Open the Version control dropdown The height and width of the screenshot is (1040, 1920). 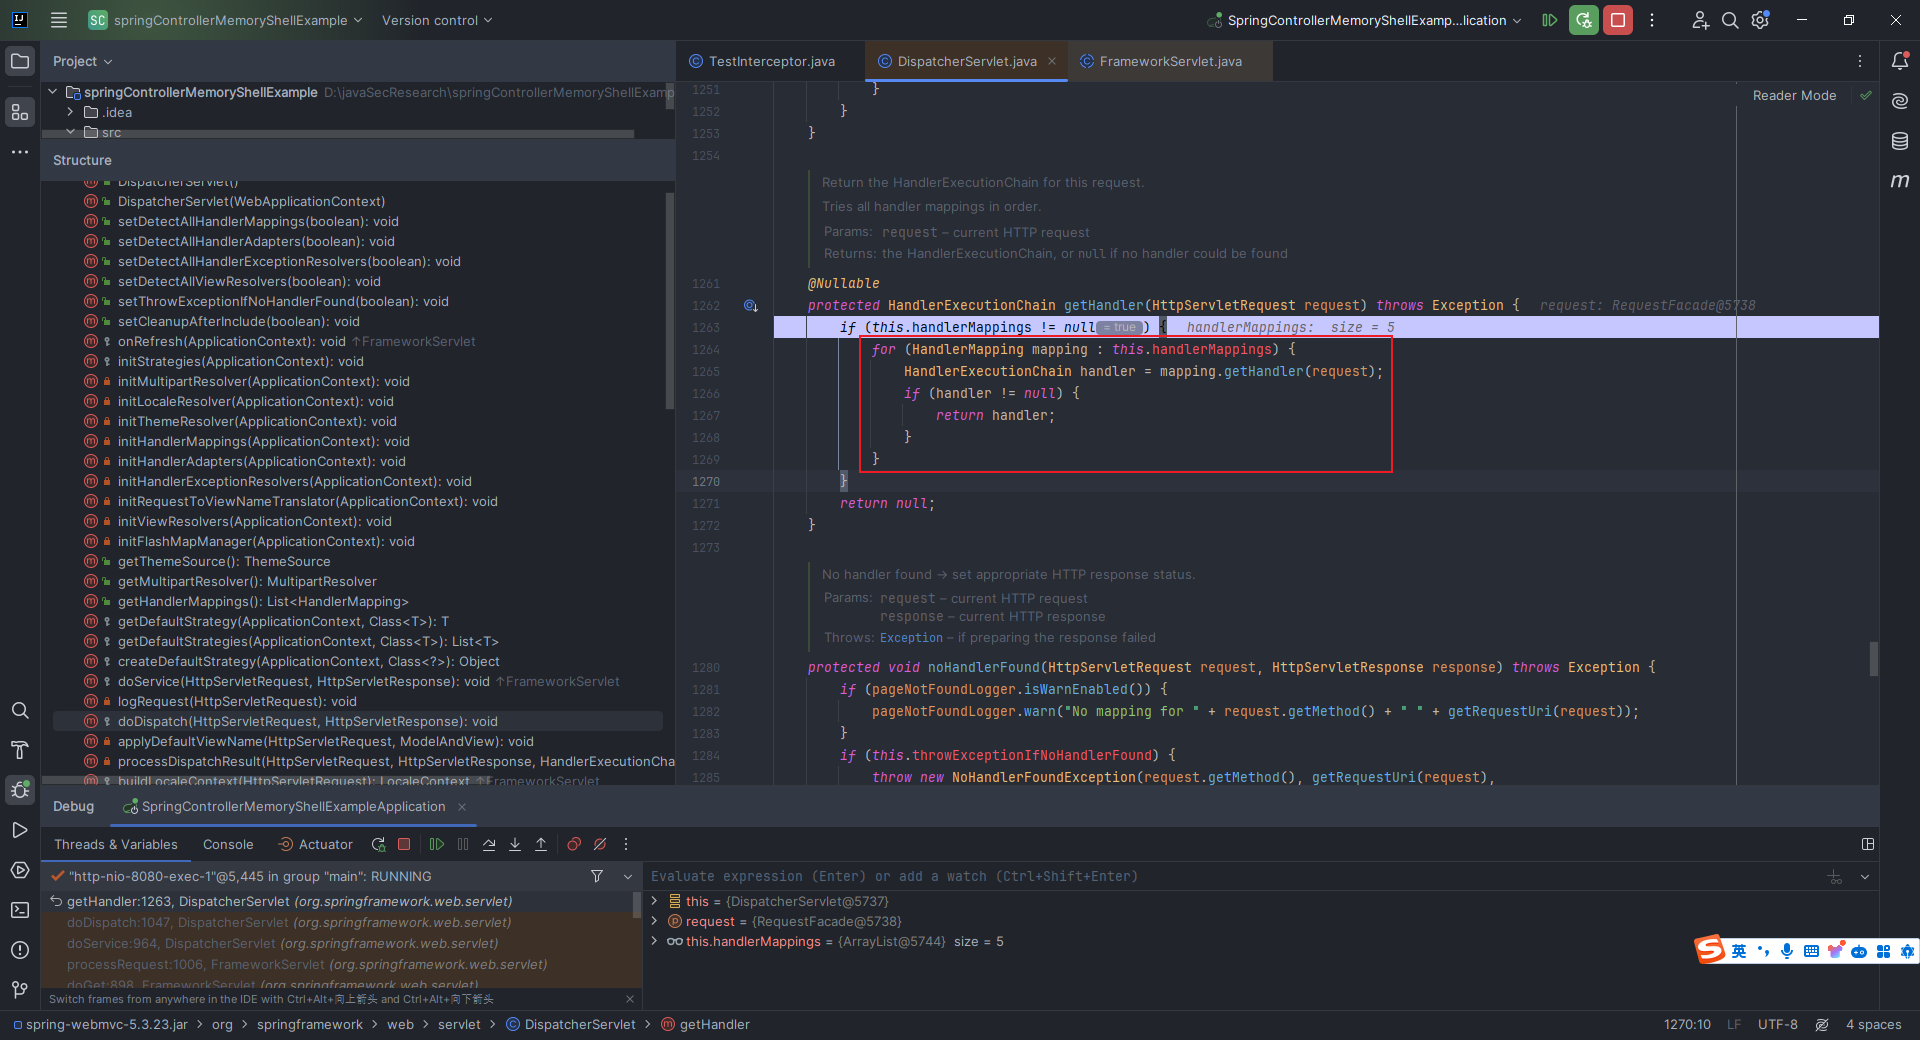(x=437, y=20)
